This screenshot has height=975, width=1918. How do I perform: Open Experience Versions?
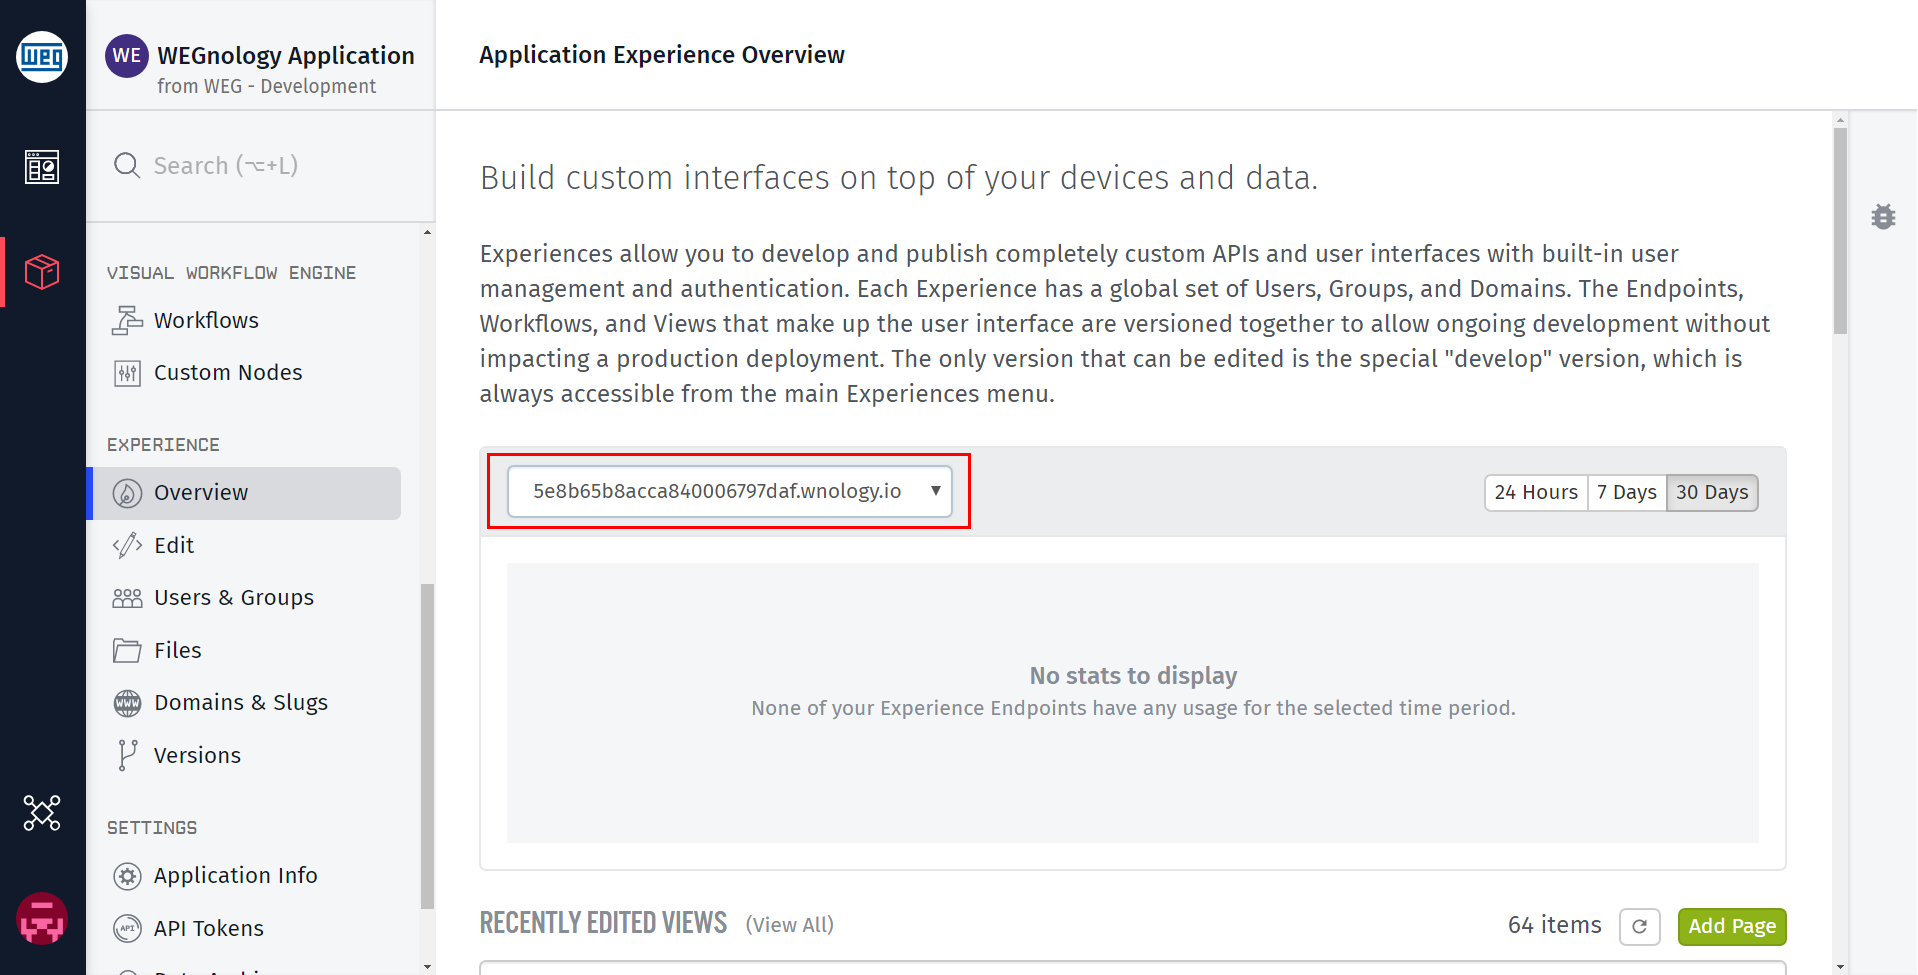point(245,755)
